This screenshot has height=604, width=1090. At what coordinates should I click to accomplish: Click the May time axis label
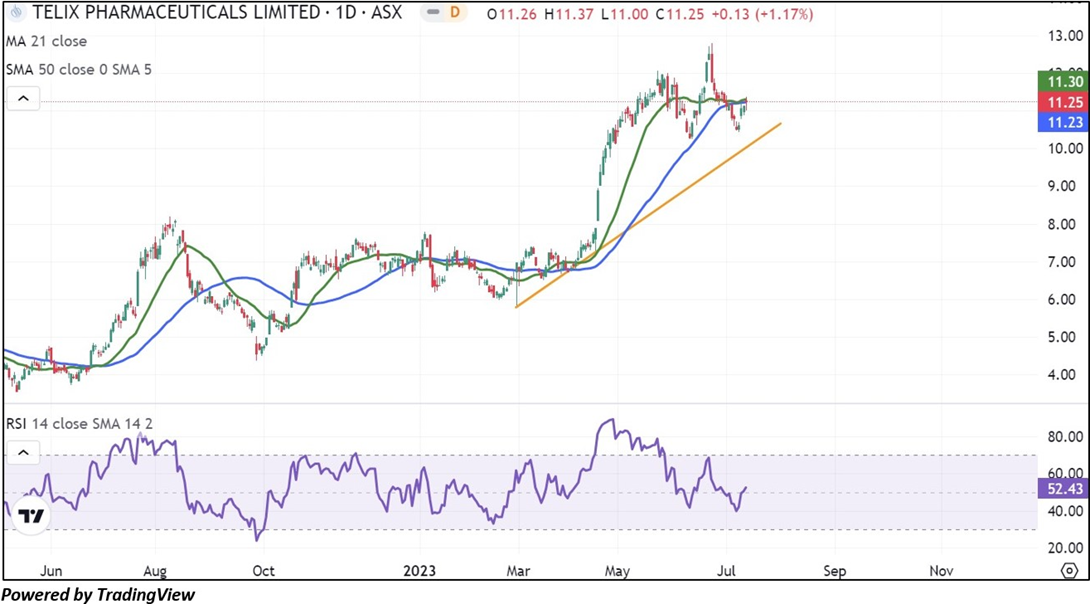[617, 571]
